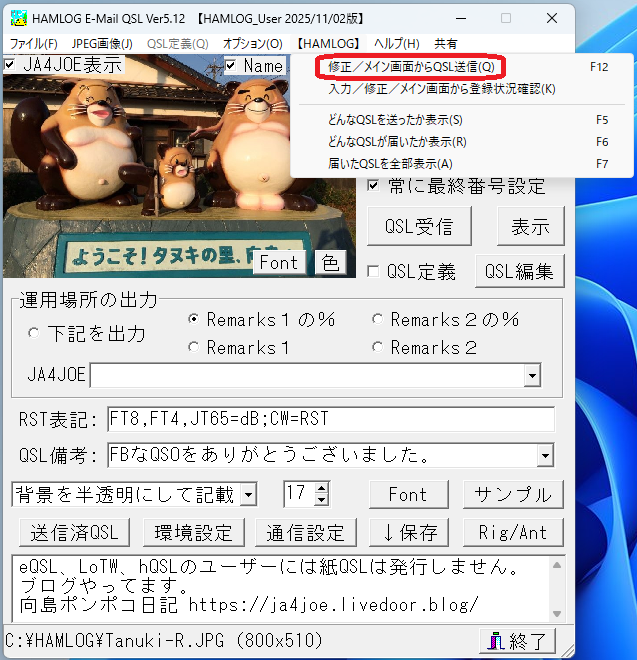
Task: Open the 送信済QSL button
Action: (x=75, y=532)
